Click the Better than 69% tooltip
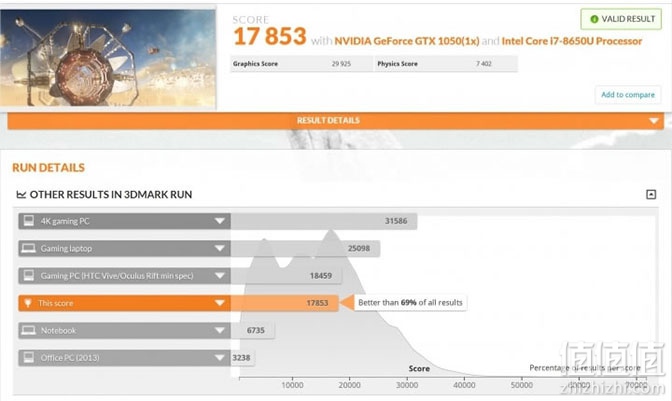This screenshot has width=672, height=401. click(410, 302)
